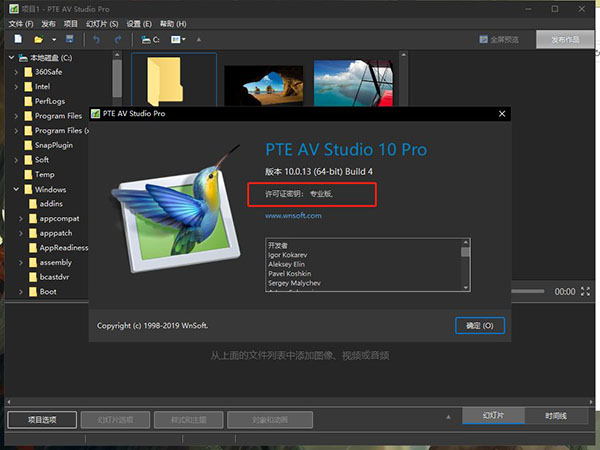The height and width of the screenshot is (450, 600).
Task: Select the Program Files folder in tree
Action: pos(57,116)
